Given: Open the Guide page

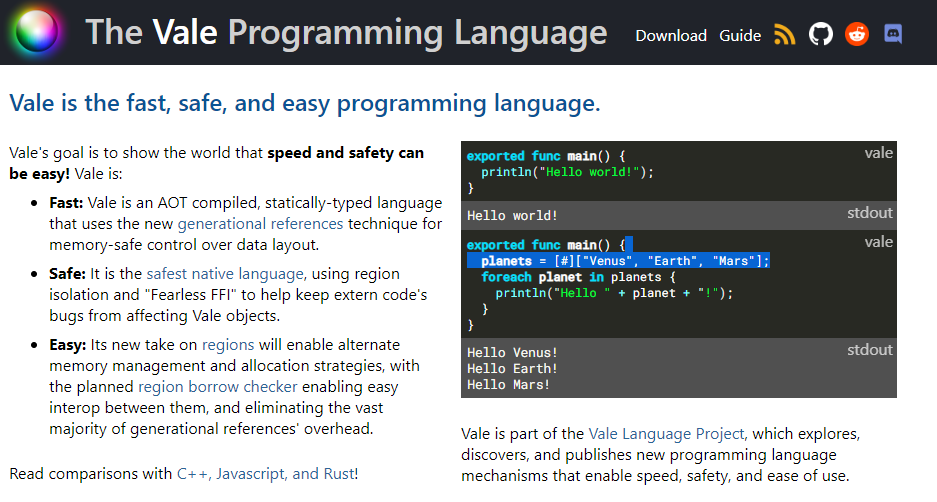Looking at the screenshot, I should pos(740,36).
